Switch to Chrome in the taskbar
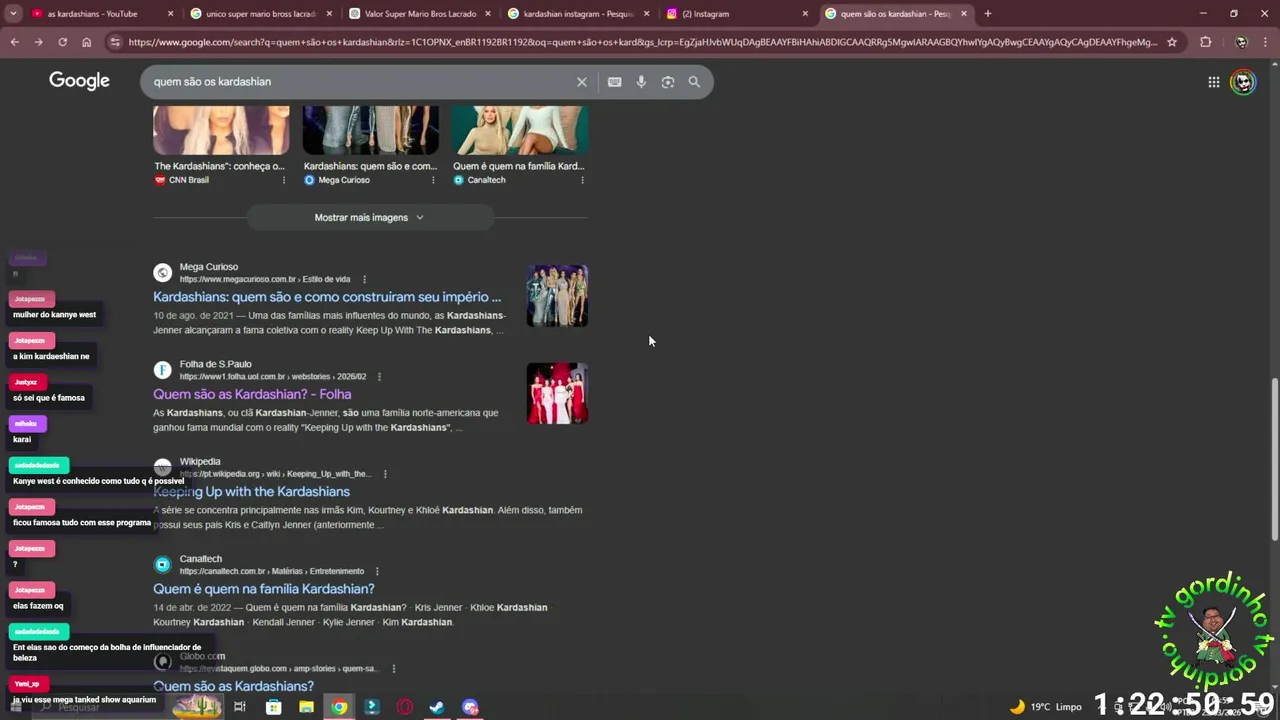This screenshot has height=720, width=1280. tap(339, 707)
